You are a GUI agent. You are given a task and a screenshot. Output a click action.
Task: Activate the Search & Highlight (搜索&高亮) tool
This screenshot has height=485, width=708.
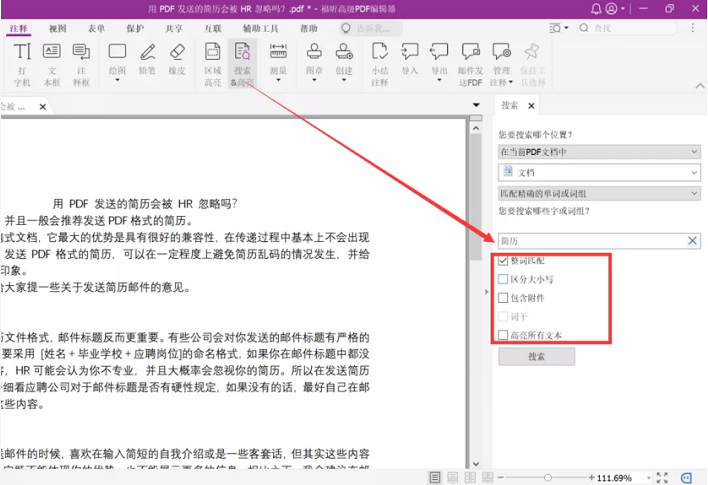(x=242, y=64)
